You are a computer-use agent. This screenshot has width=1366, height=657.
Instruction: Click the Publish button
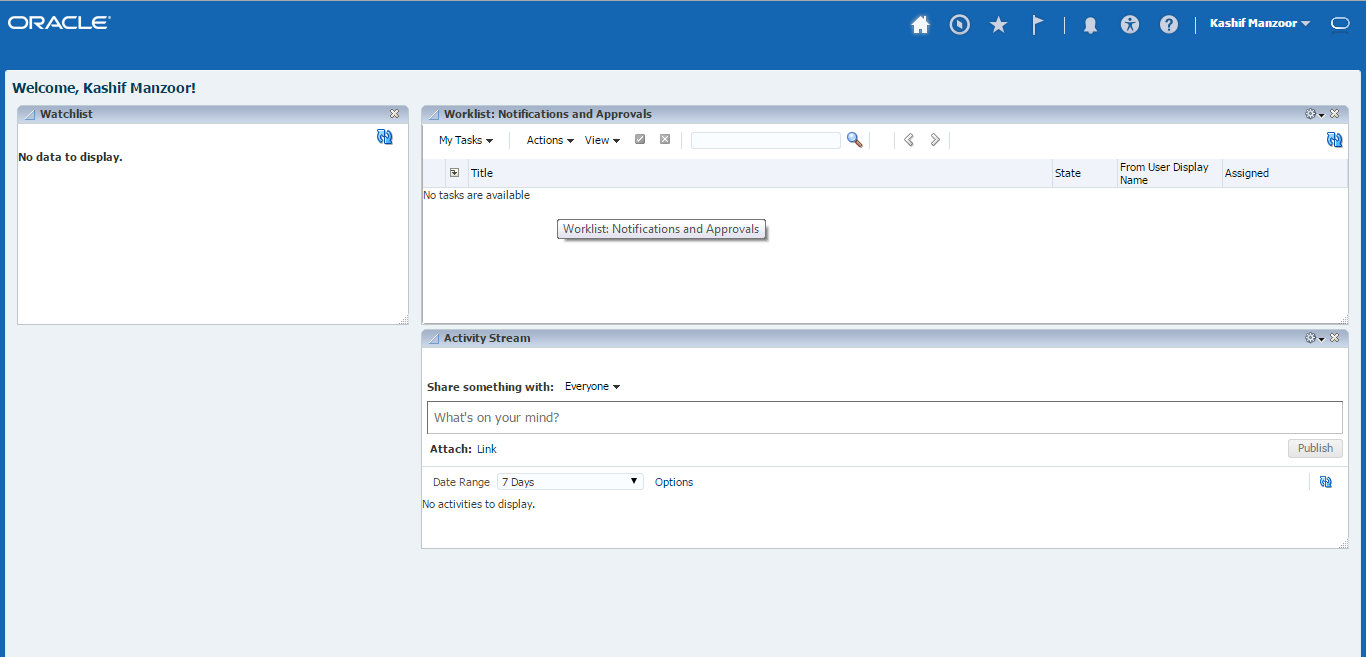[x=1315, y=448]
